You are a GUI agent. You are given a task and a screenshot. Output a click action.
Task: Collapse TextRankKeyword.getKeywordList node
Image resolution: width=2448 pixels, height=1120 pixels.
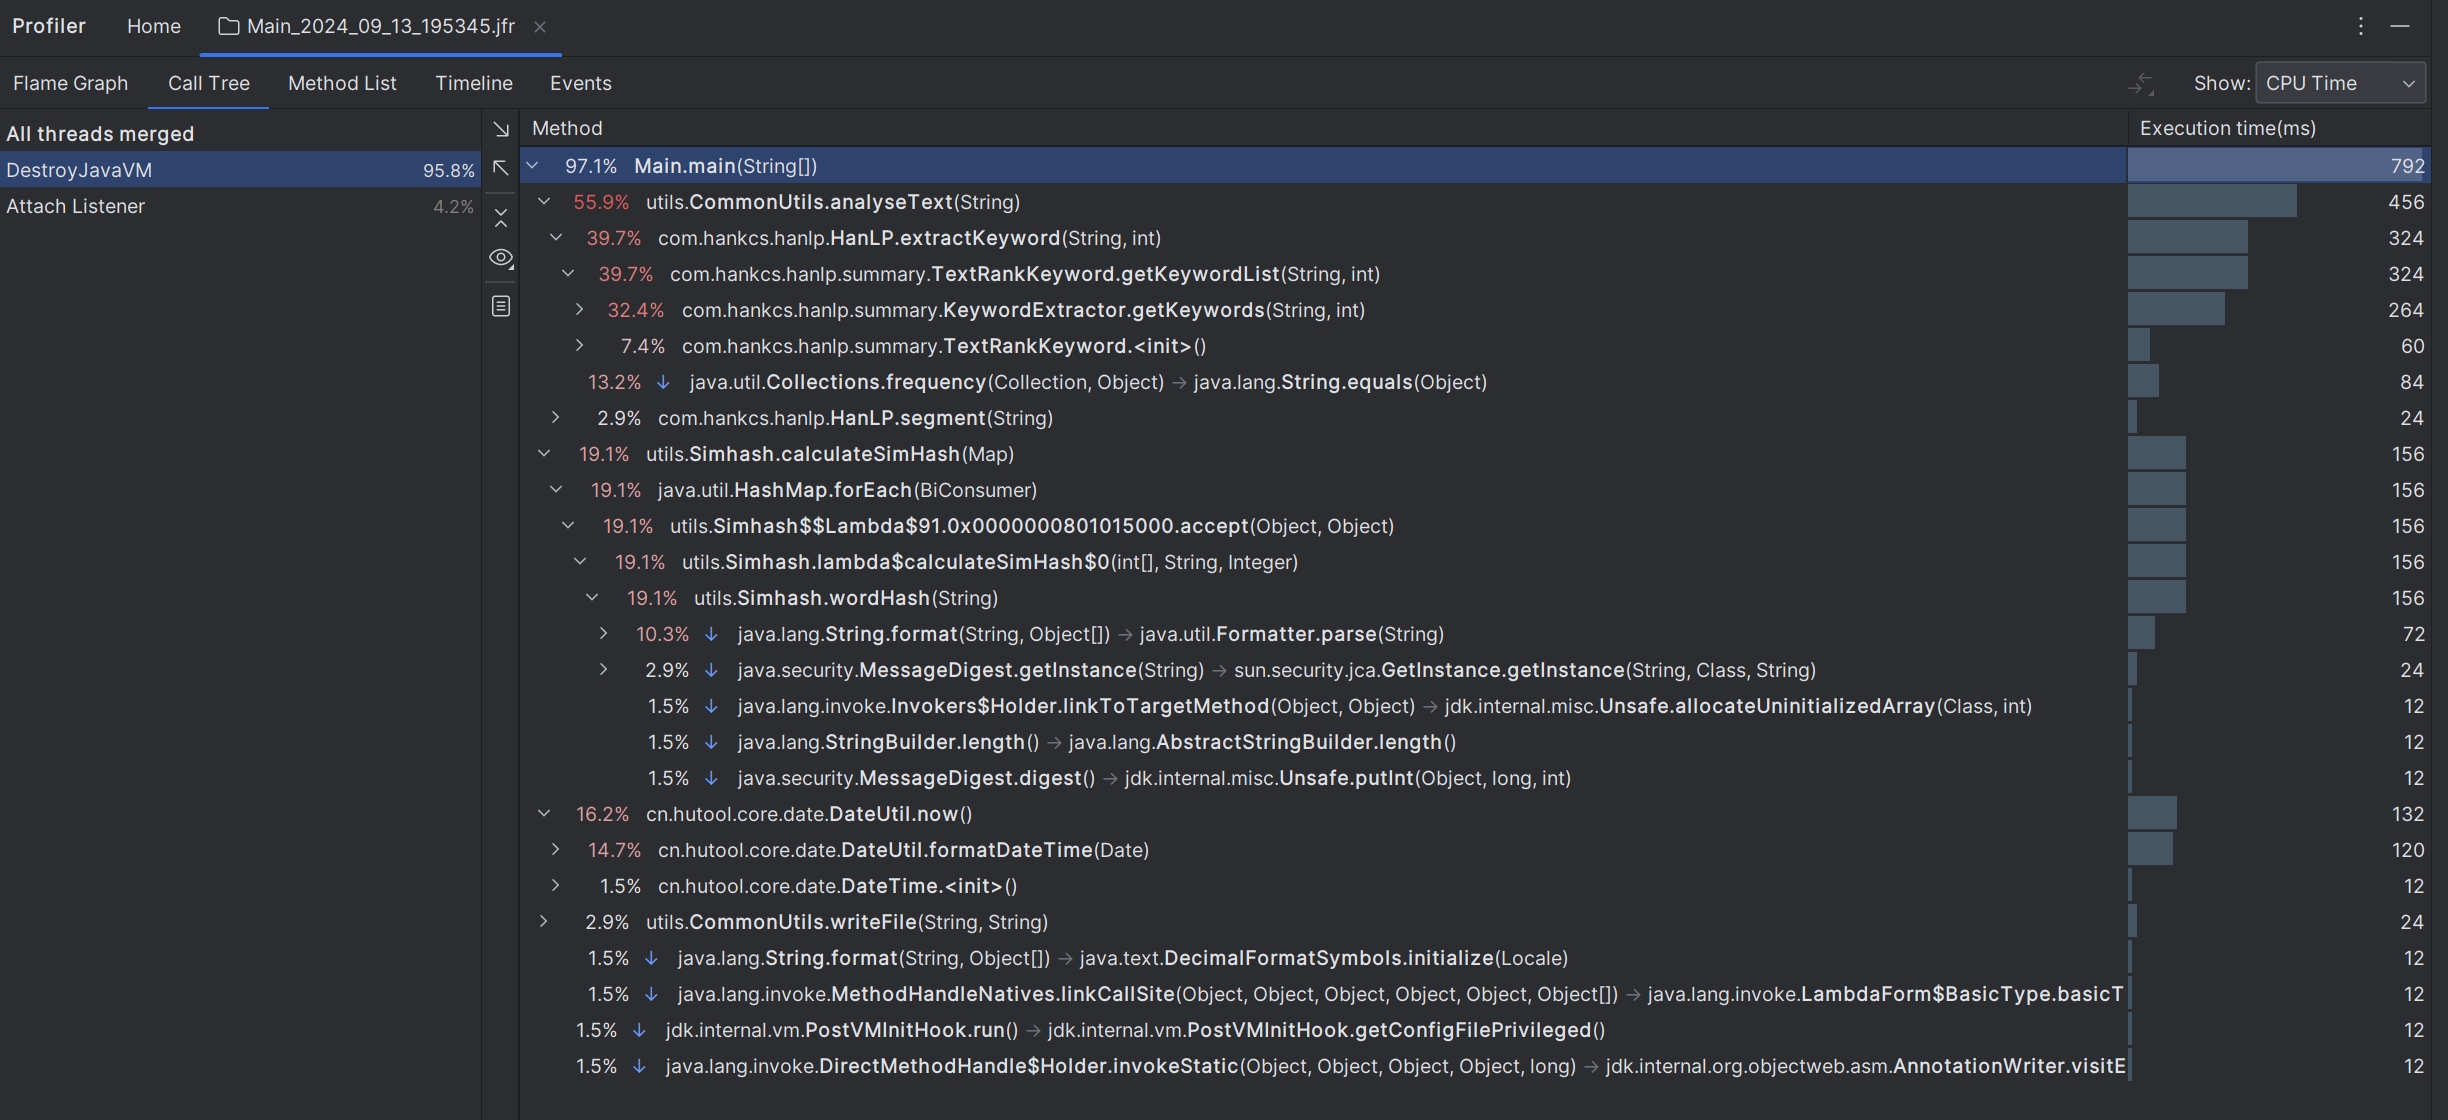(568, 274)
